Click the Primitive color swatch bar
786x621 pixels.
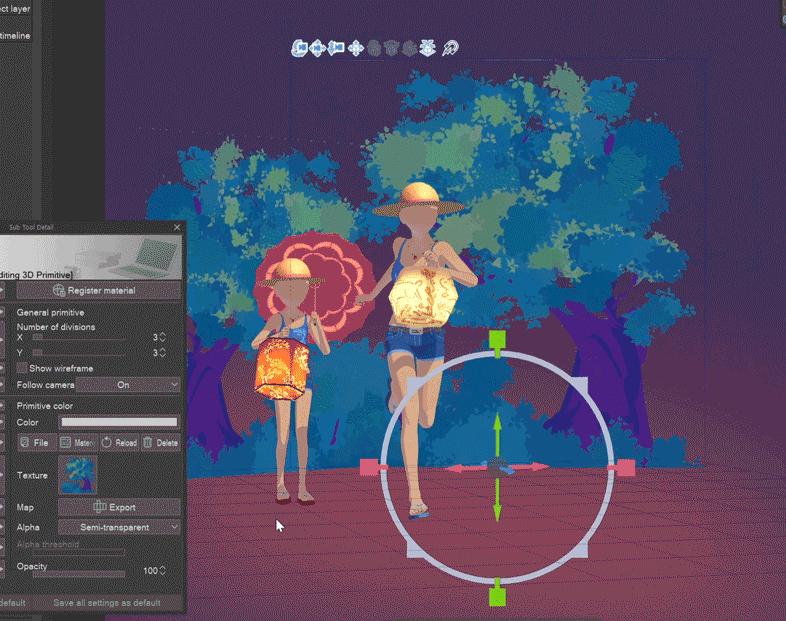pos(119,422)
